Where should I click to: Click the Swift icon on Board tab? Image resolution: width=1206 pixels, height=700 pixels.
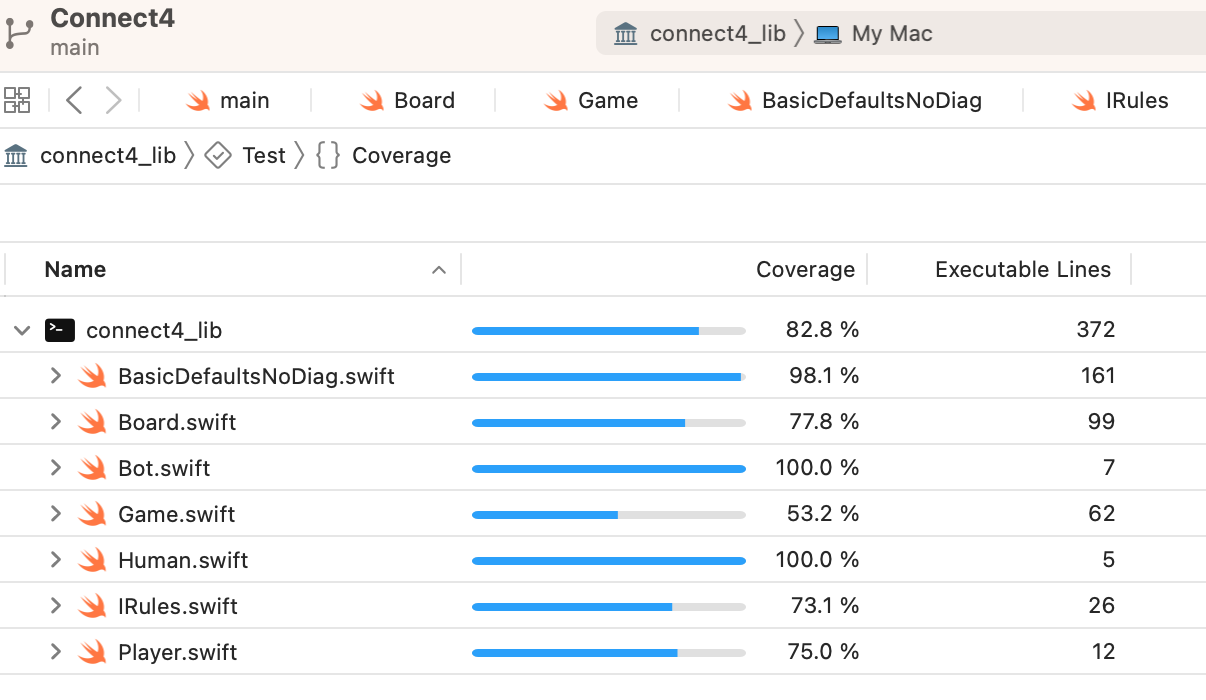372,100
